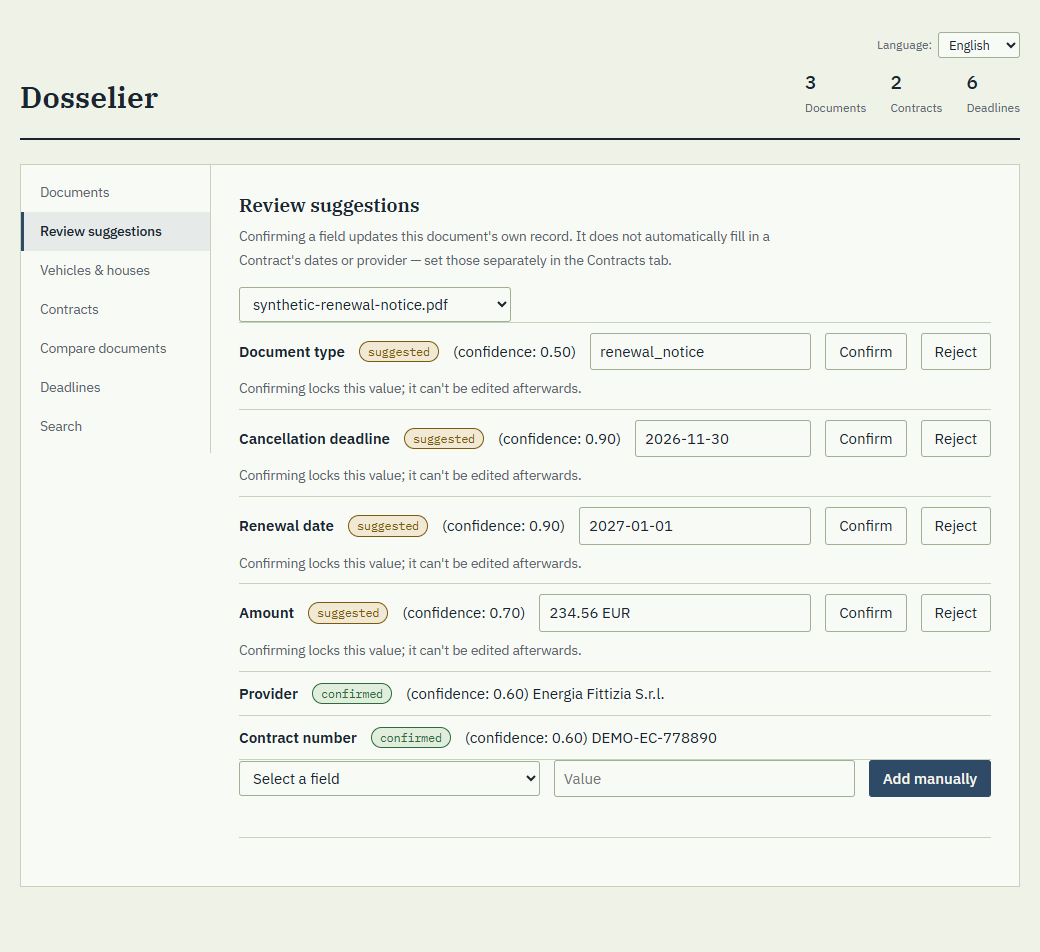Open the synthetic-renewal-notice.pdf document selector
Image resolution: width=1040 pixels, height=952 pixels.
375,305
